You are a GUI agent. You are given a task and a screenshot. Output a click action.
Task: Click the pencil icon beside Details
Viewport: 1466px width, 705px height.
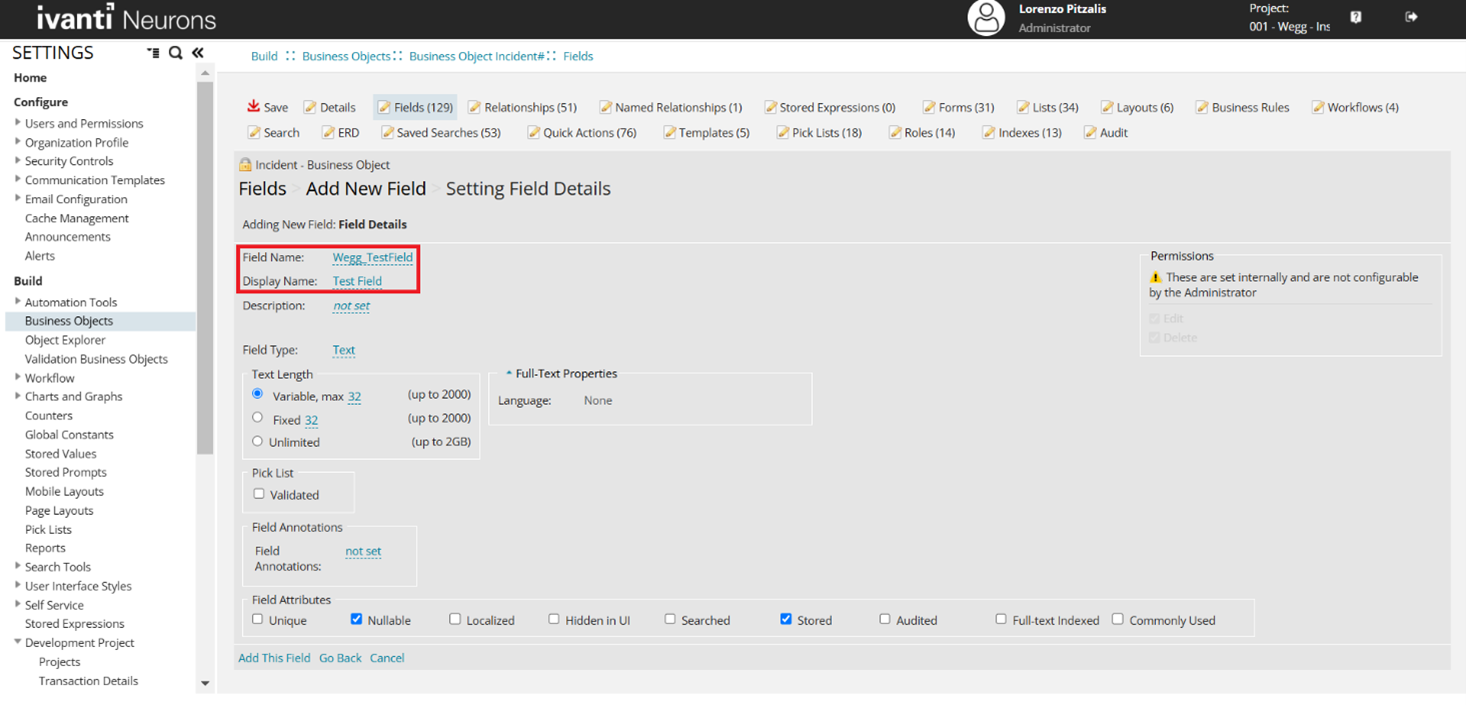point(310,107)
